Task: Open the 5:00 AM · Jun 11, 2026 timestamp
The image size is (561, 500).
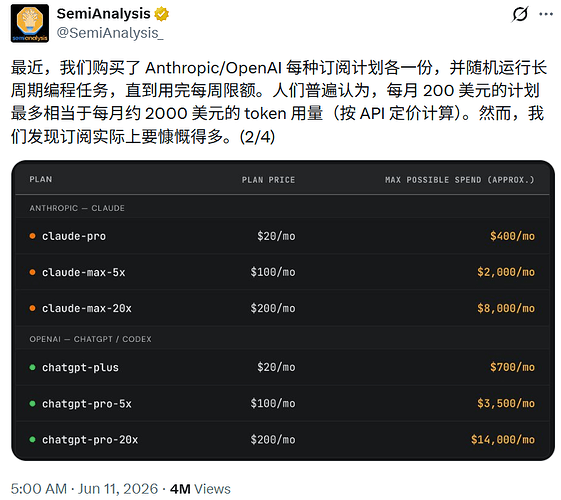Action: pos(84,489)
